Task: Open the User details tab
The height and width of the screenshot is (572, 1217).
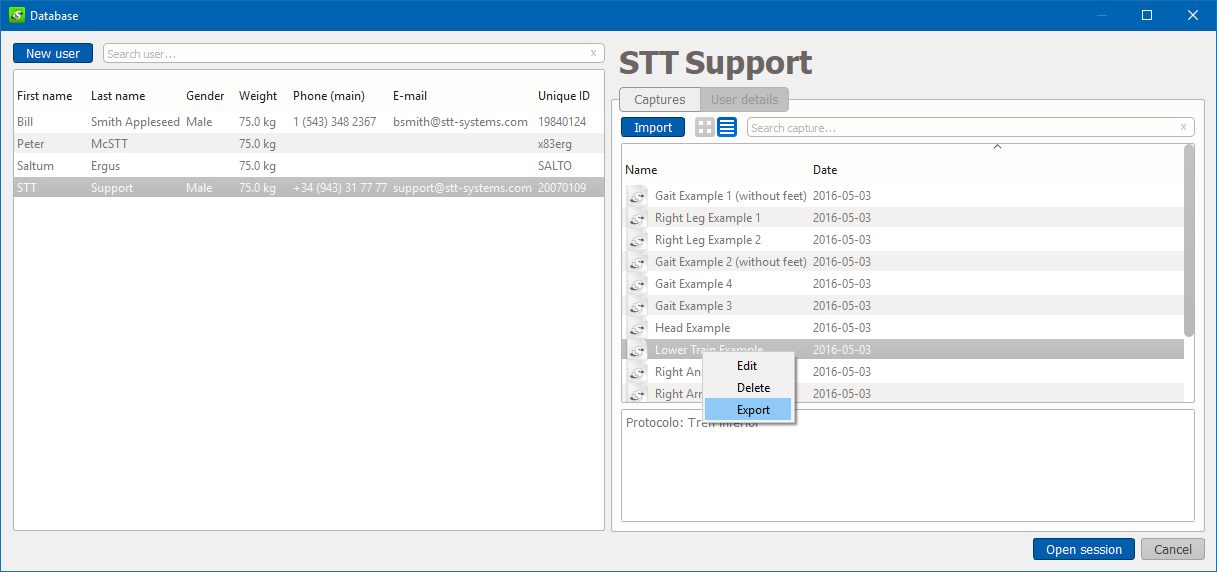Action: [745, 100]
